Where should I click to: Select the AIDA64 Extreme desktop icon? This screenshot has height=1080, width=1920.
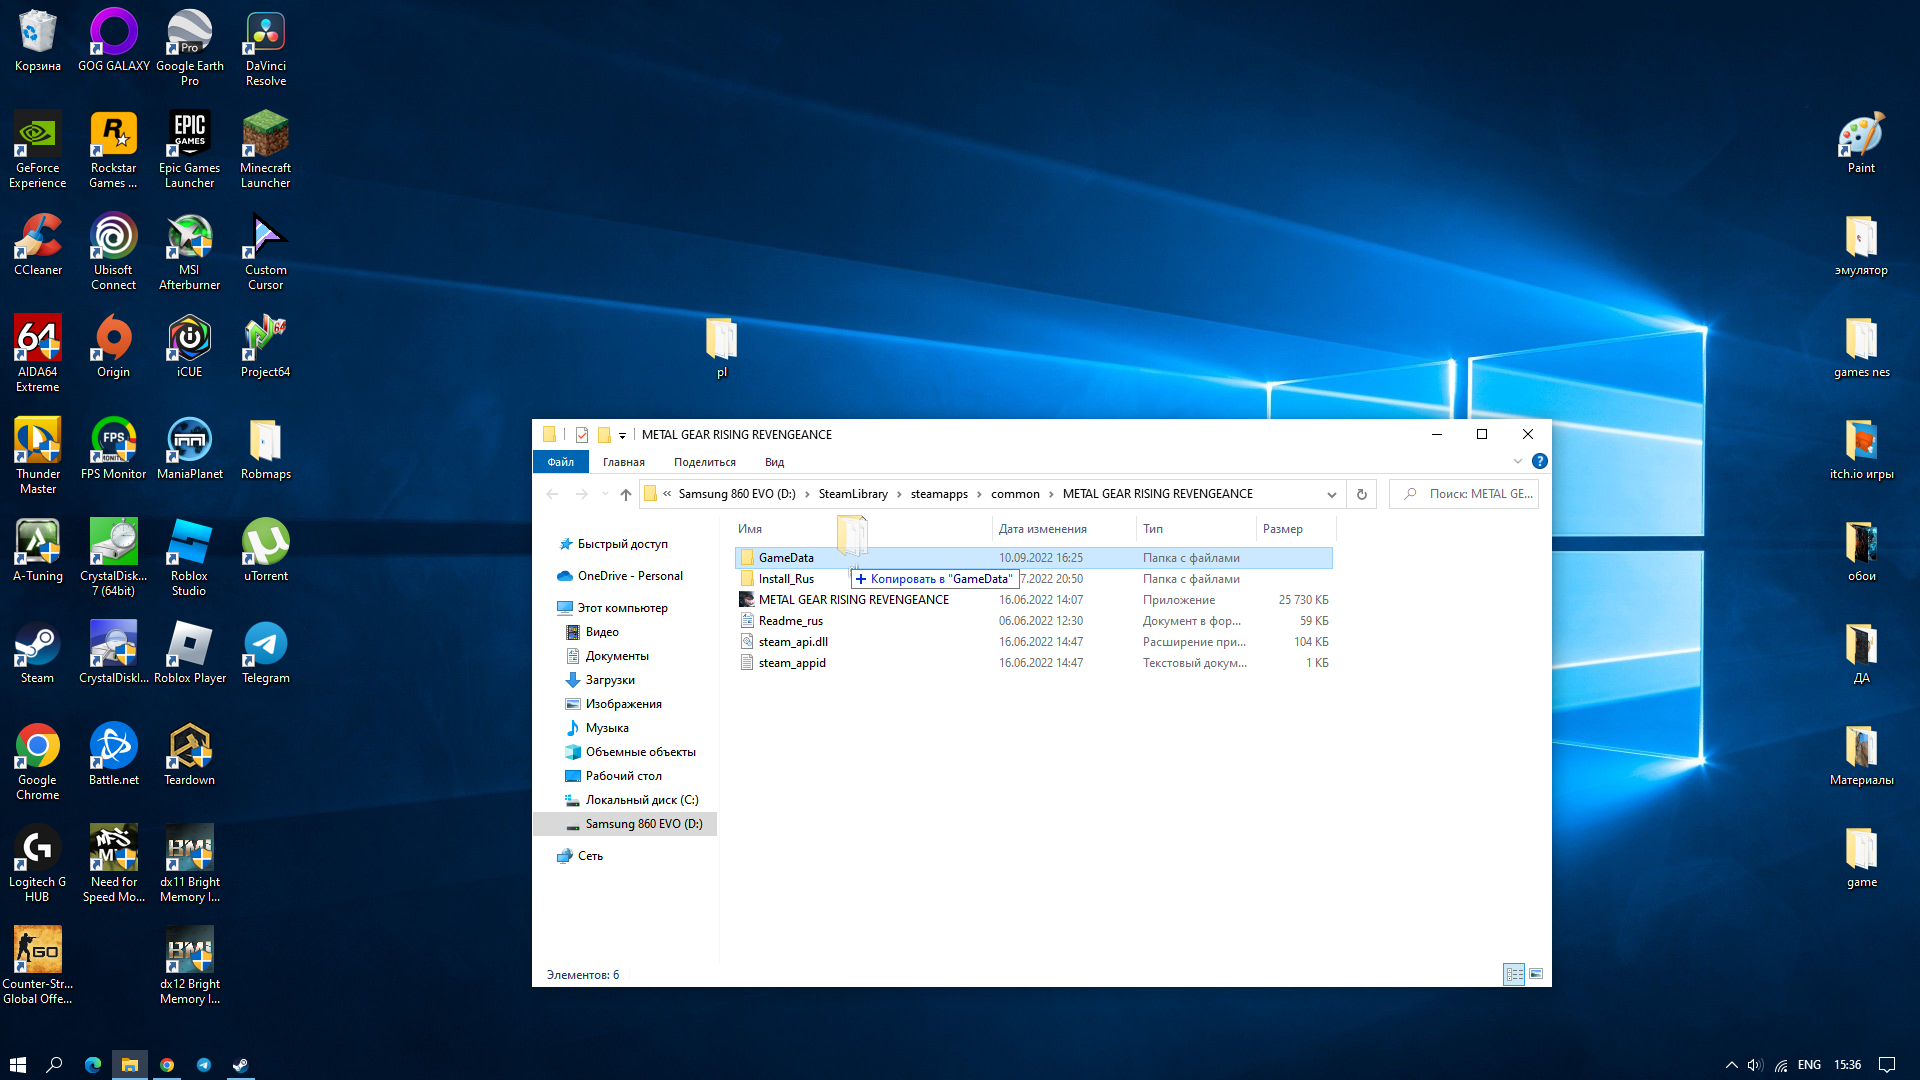tap(38, 354)
